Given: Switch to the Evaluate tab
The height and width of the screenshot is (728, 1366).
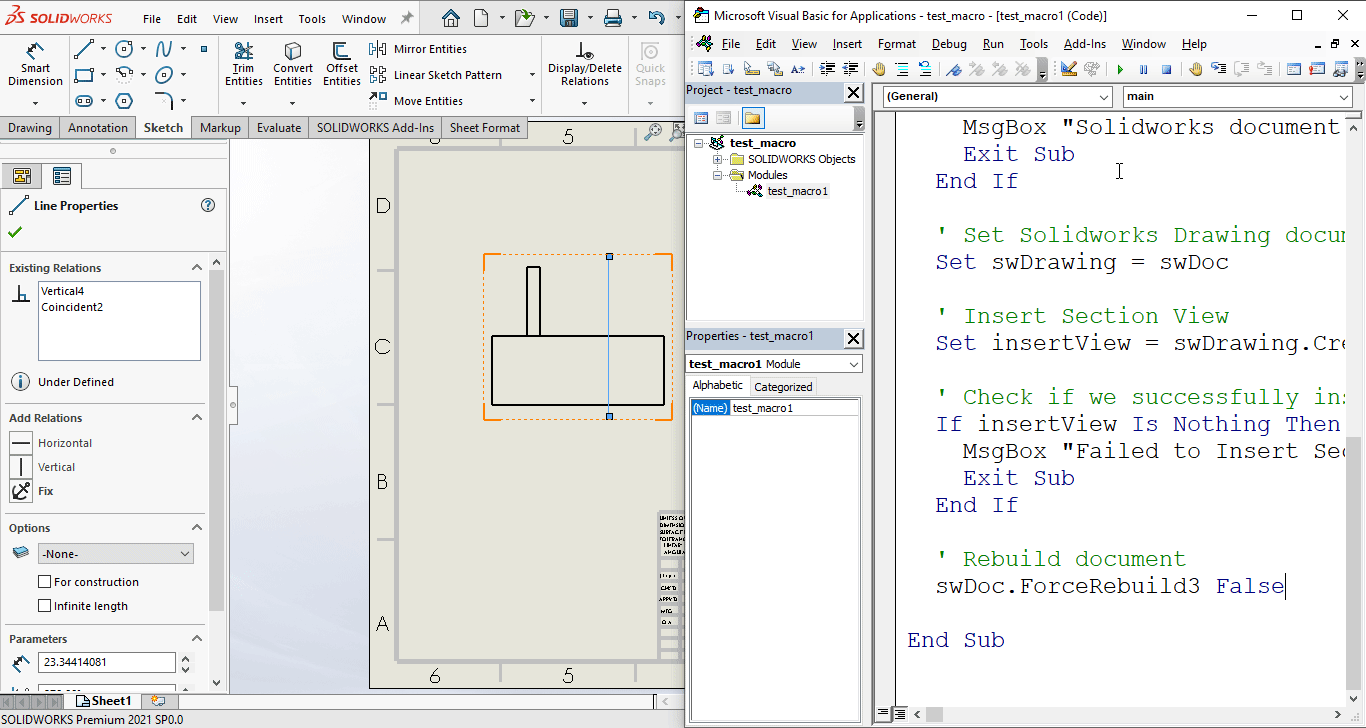Looking at the screenshot, I should click(x=278, y=127).
